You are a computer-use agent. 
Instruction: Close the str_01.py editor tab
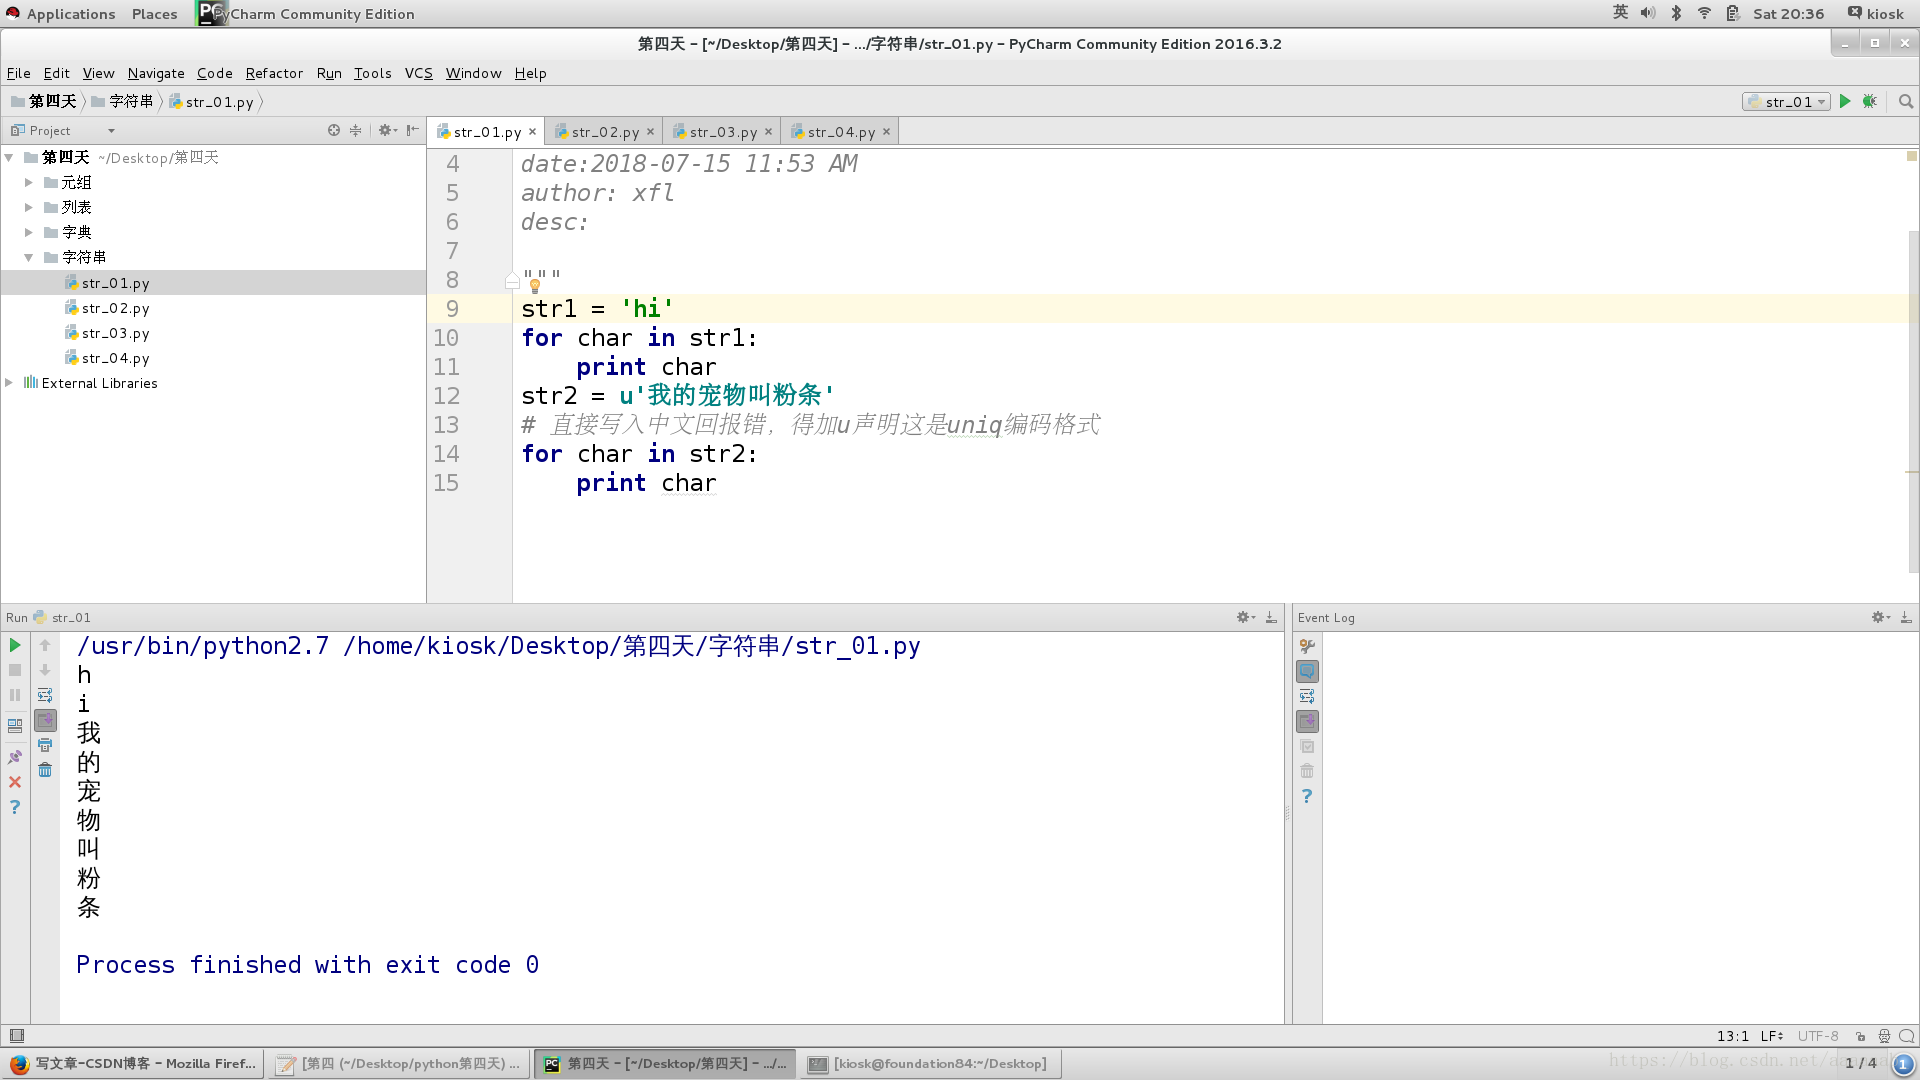tap(533, 132)
